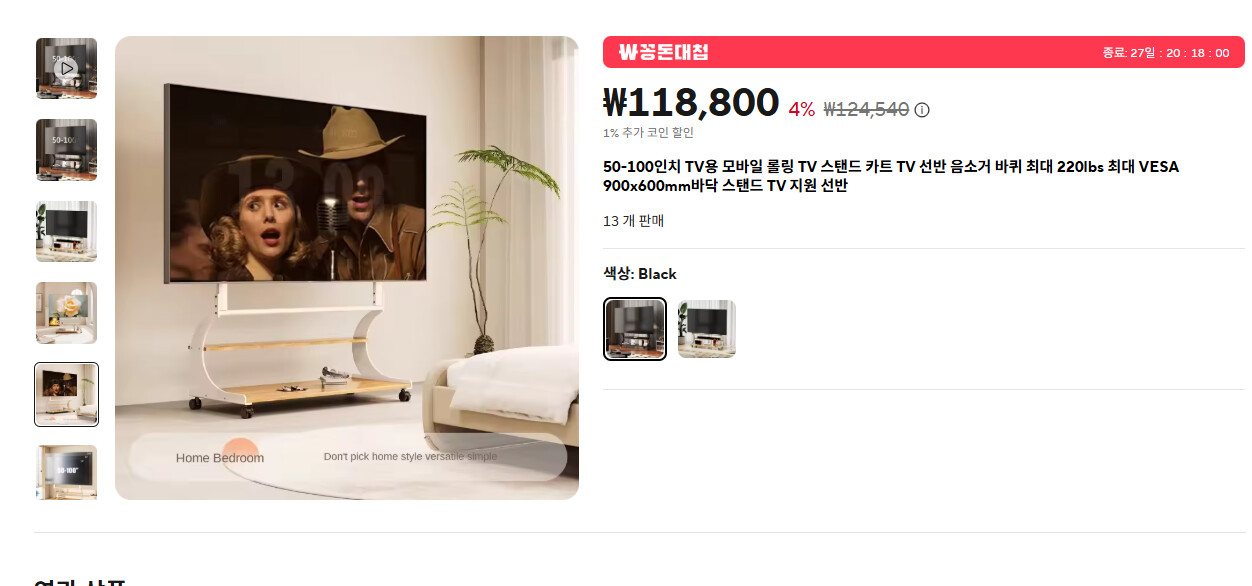Click the Home Bedroom caption in image
Image resolution: width=1252 pixels, height=586 pixels.
click(x=220, y=458)
